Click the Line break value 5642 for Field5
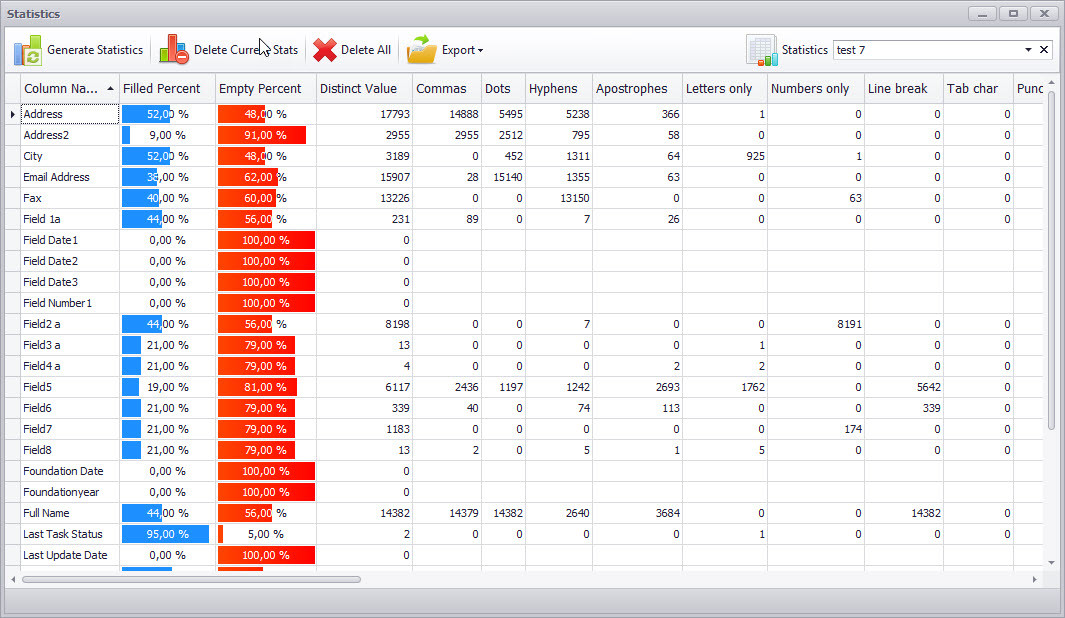1065x618 pixels. [928, 387]
